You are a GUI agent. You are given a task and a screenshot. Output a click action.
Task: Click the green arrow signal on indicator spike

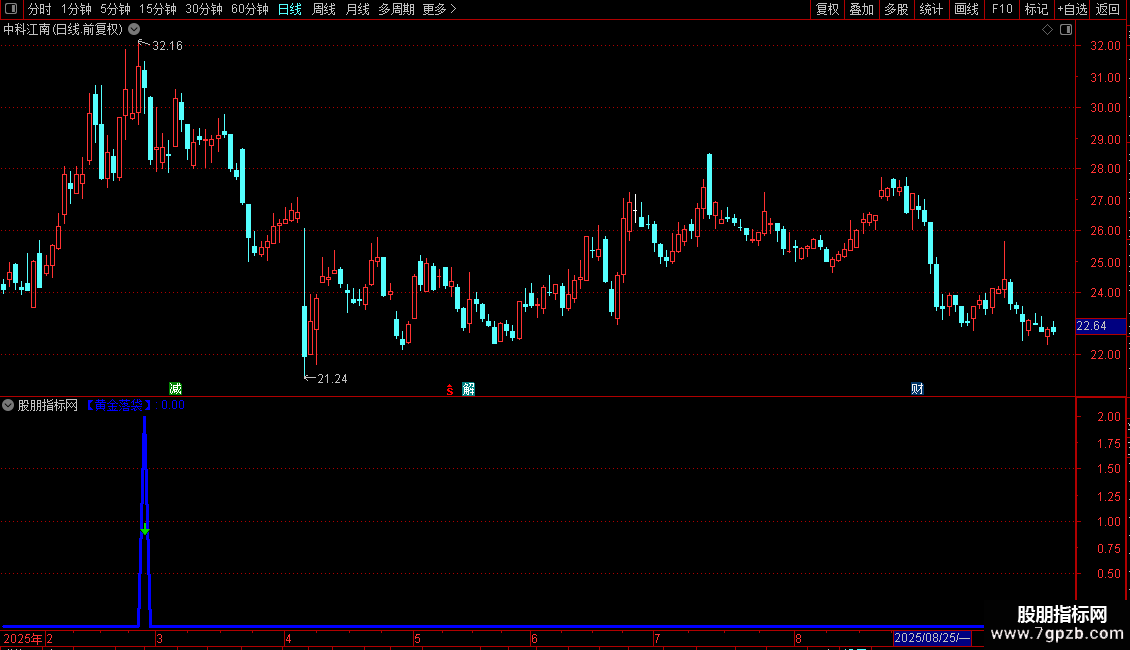[145, 530]
